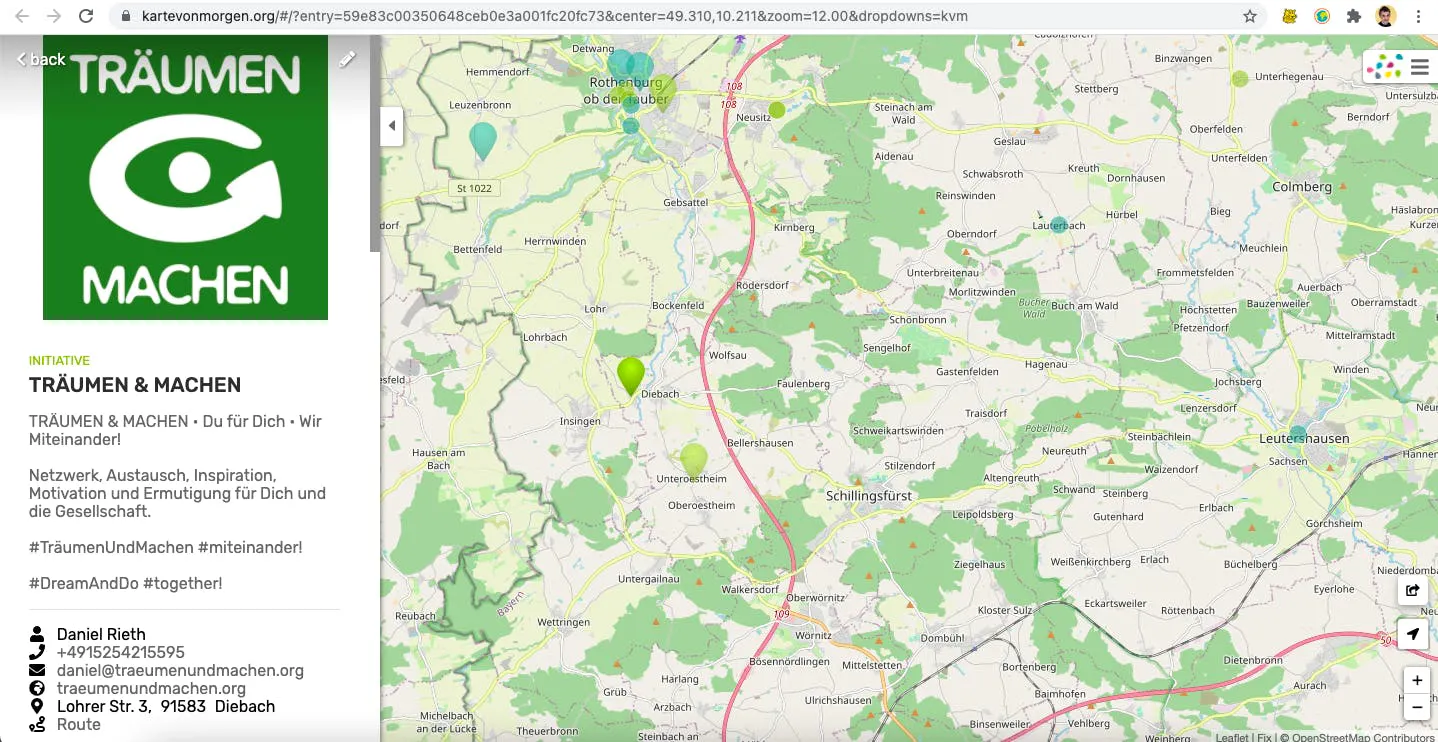Click the Colmberg map label
The height and width of the screenshot is (742, 1438).
1302,187
